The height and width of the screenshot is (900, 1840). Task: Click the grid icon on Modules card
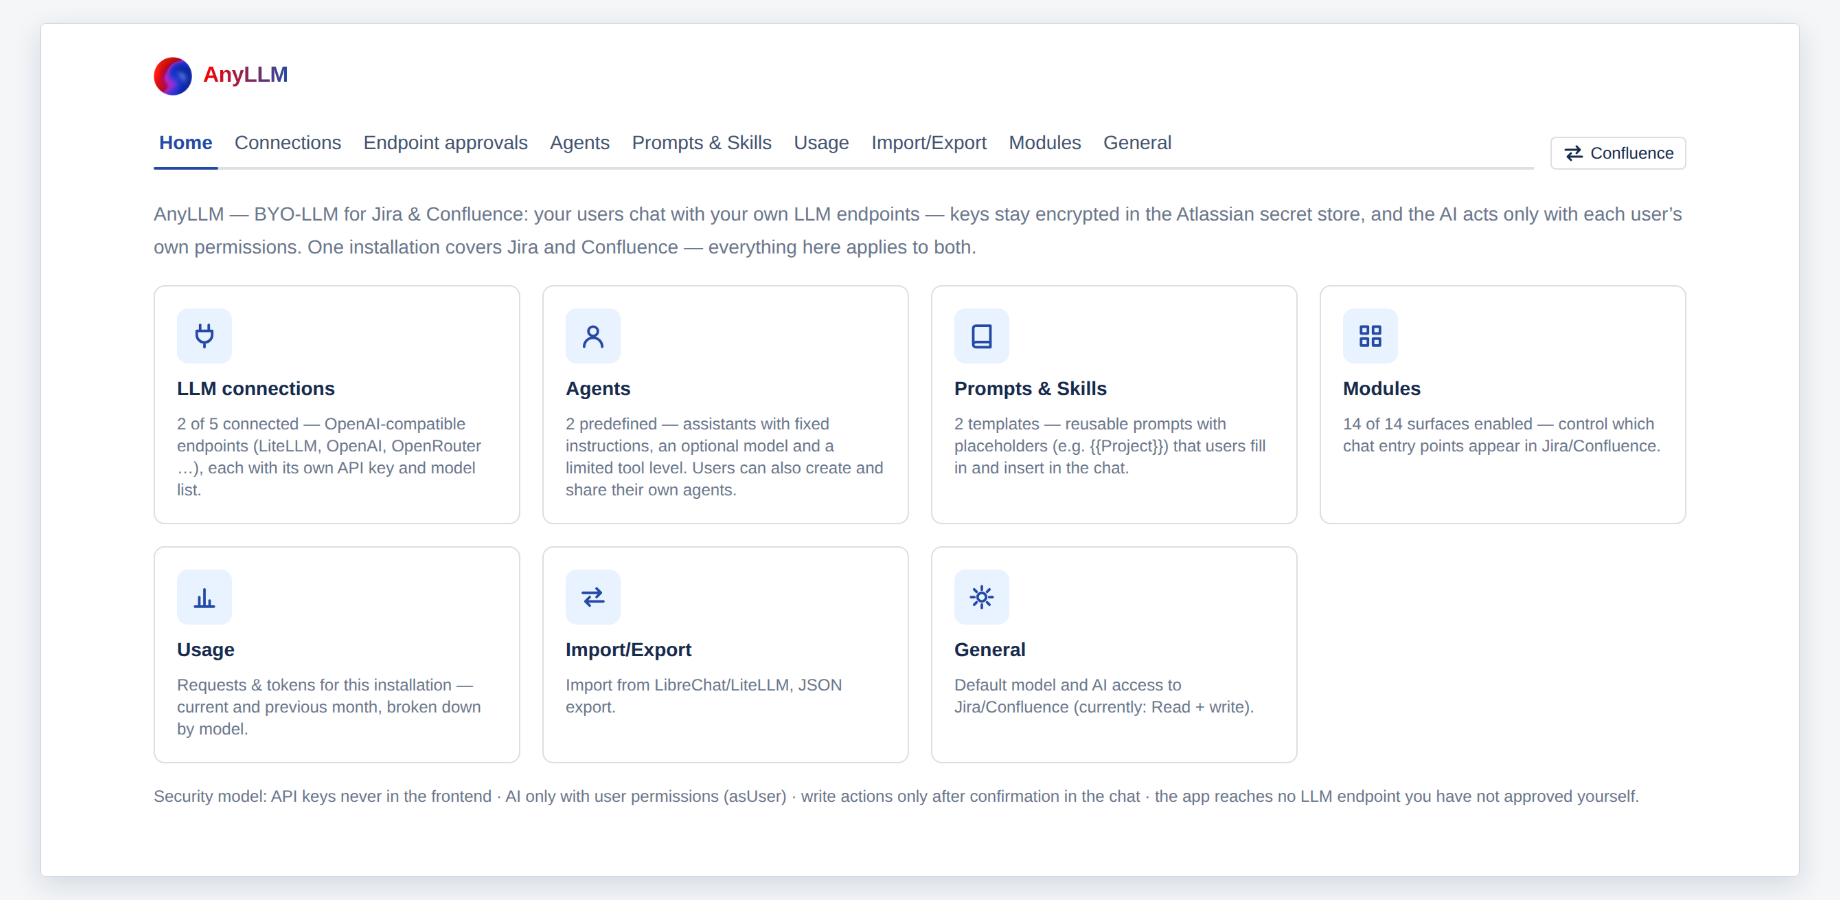(x=1370, y=336)
